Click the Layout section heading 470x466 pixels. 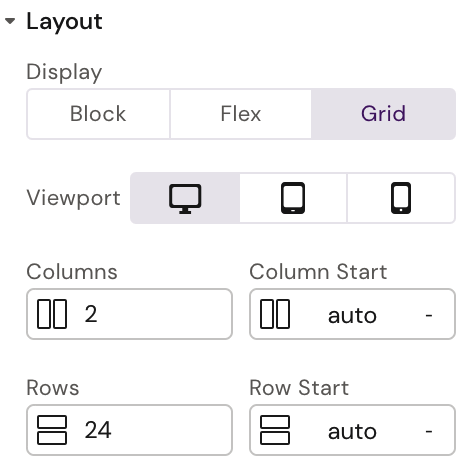[x=64, y=22]
